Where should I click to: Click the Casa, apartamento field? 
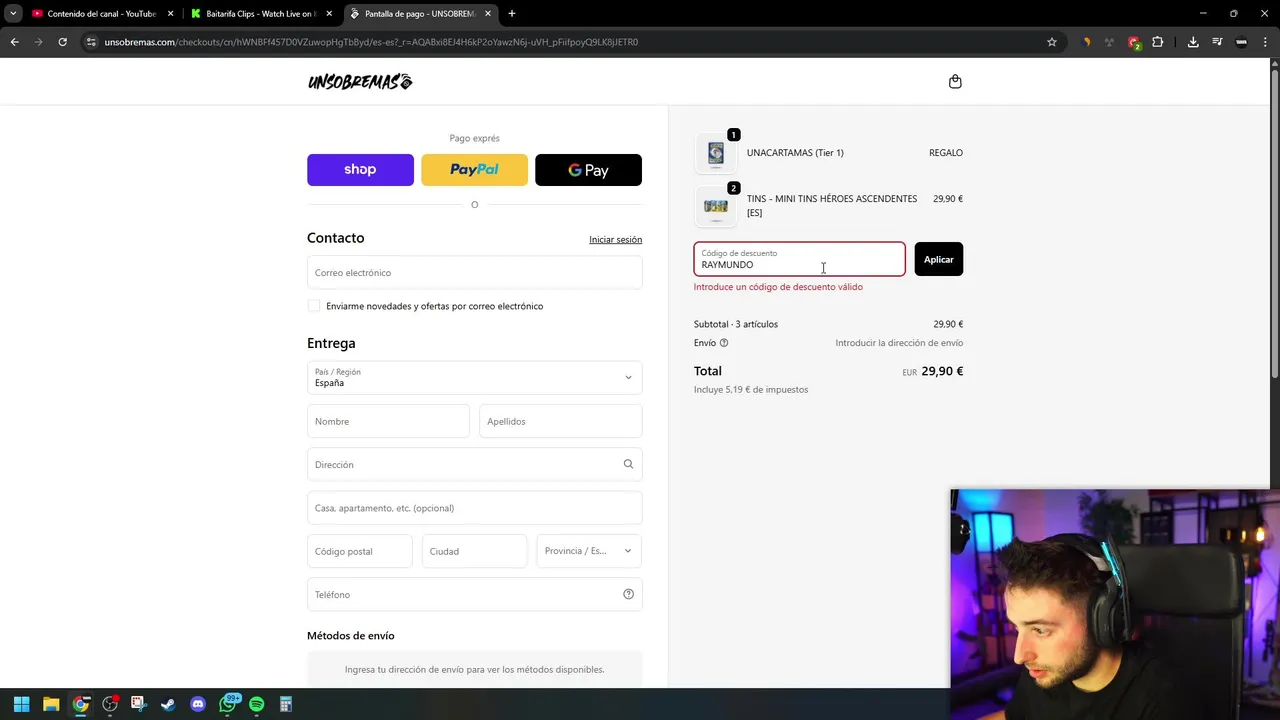474,508
